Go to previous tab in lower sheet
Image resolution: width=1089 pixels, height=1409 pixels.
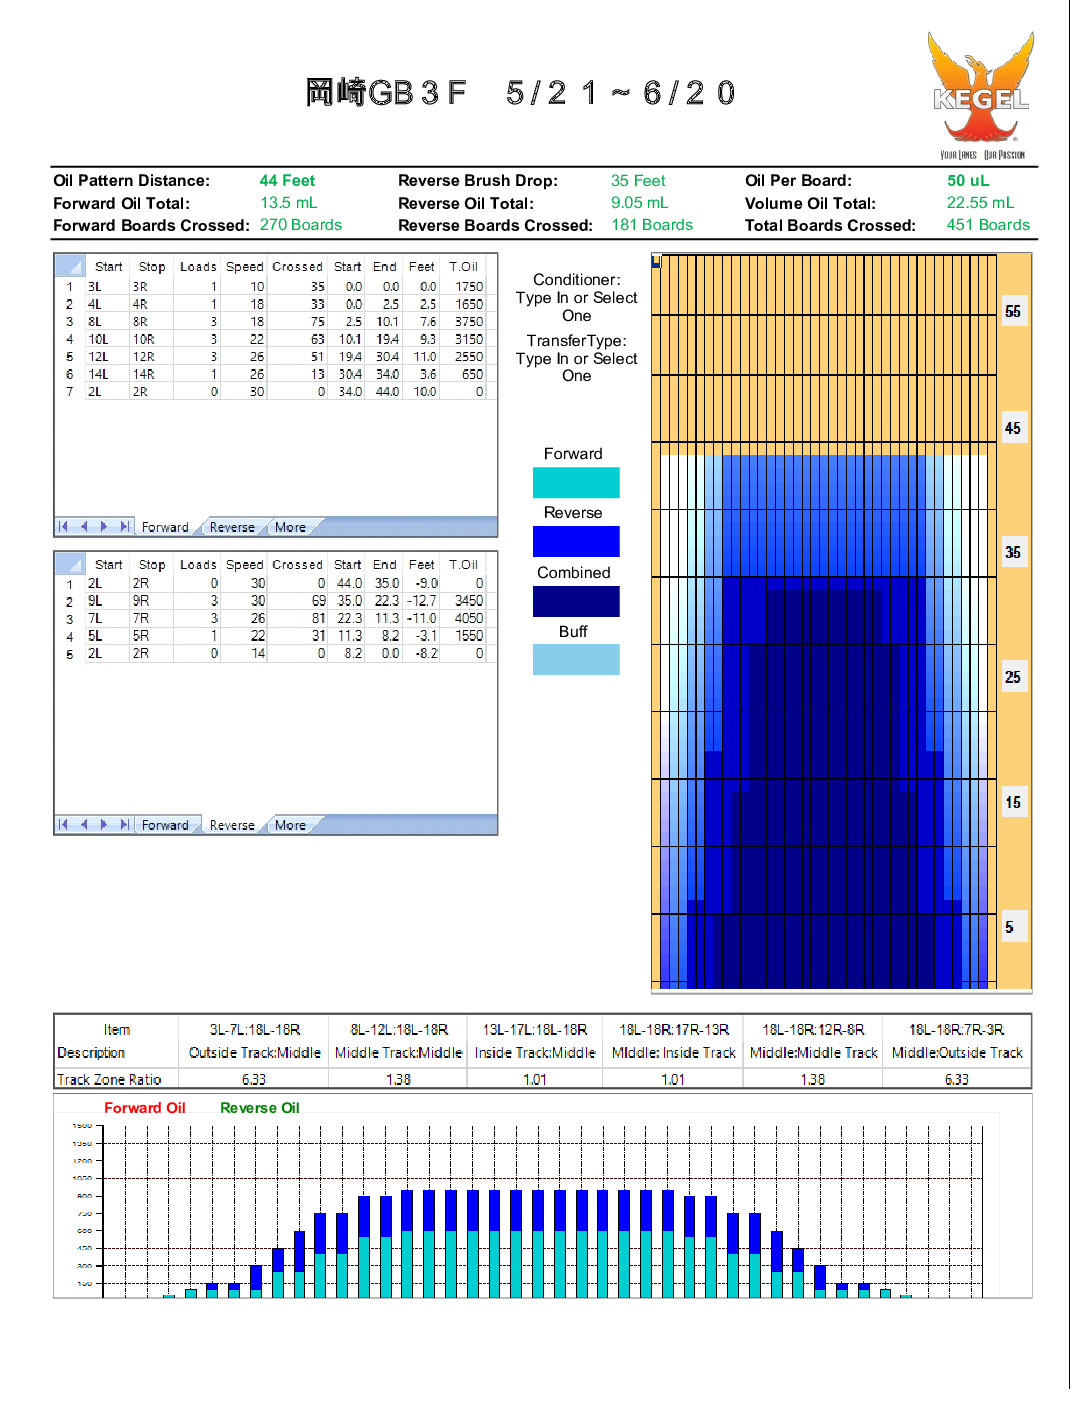pos(84,824)
